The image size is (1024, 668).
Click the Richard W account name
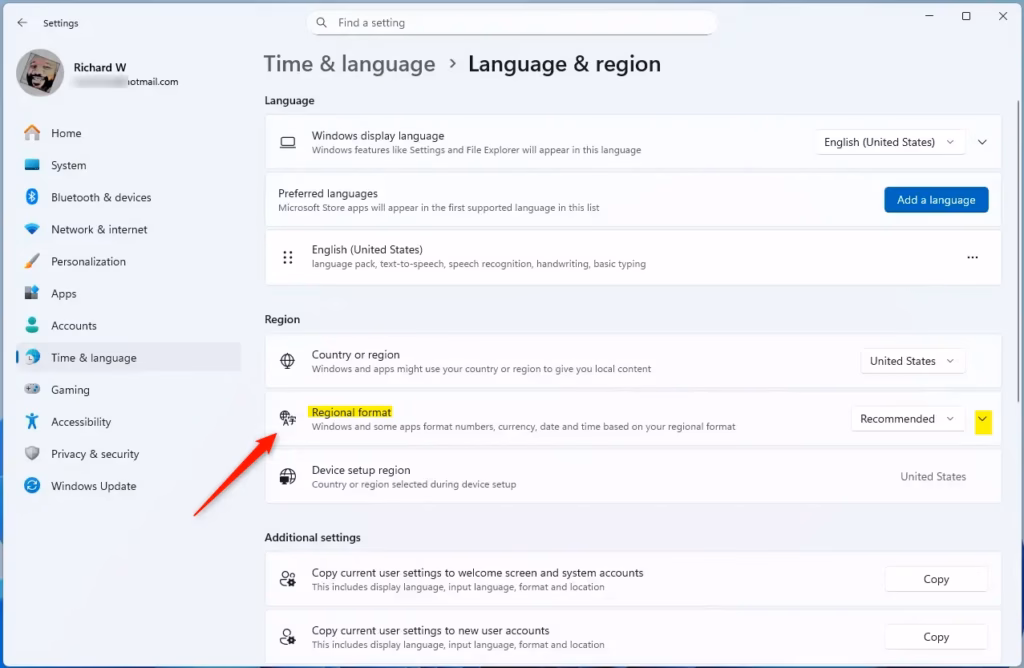coord(100,67)
